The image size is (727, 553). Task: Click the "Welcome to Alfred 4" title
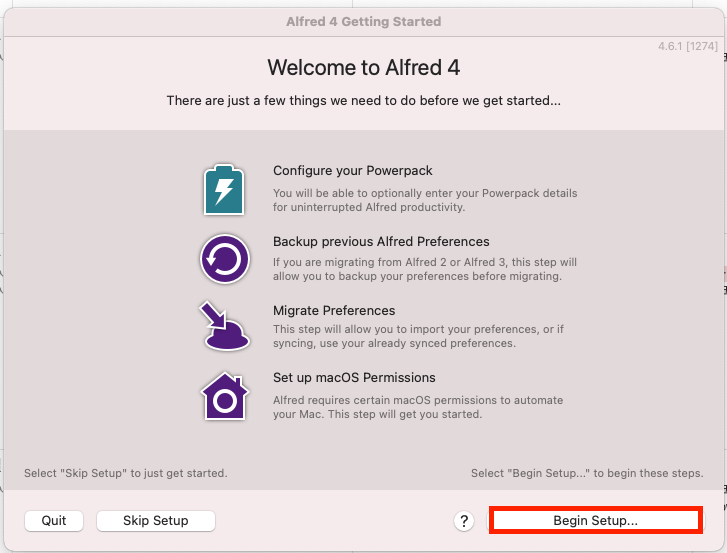pos(364,68)
